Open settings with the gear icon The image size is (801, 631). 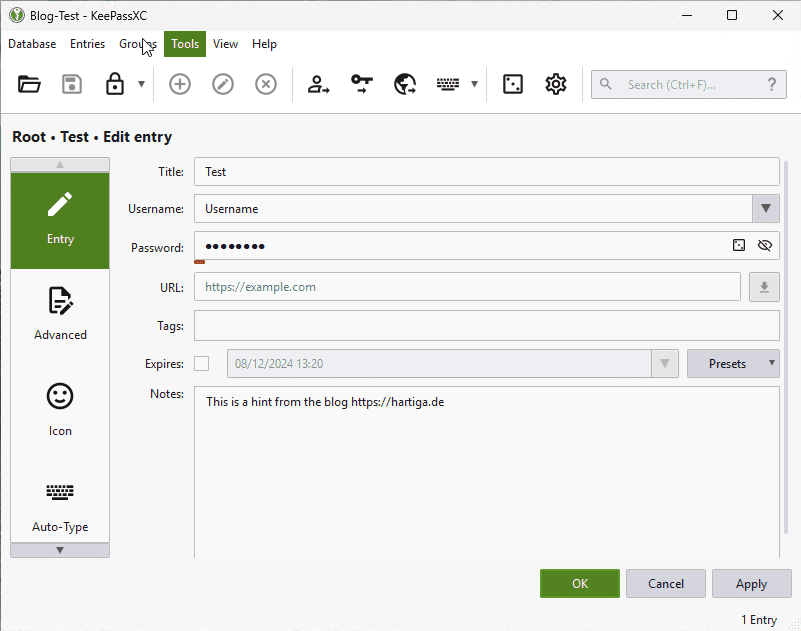click(x=556, y=84)
